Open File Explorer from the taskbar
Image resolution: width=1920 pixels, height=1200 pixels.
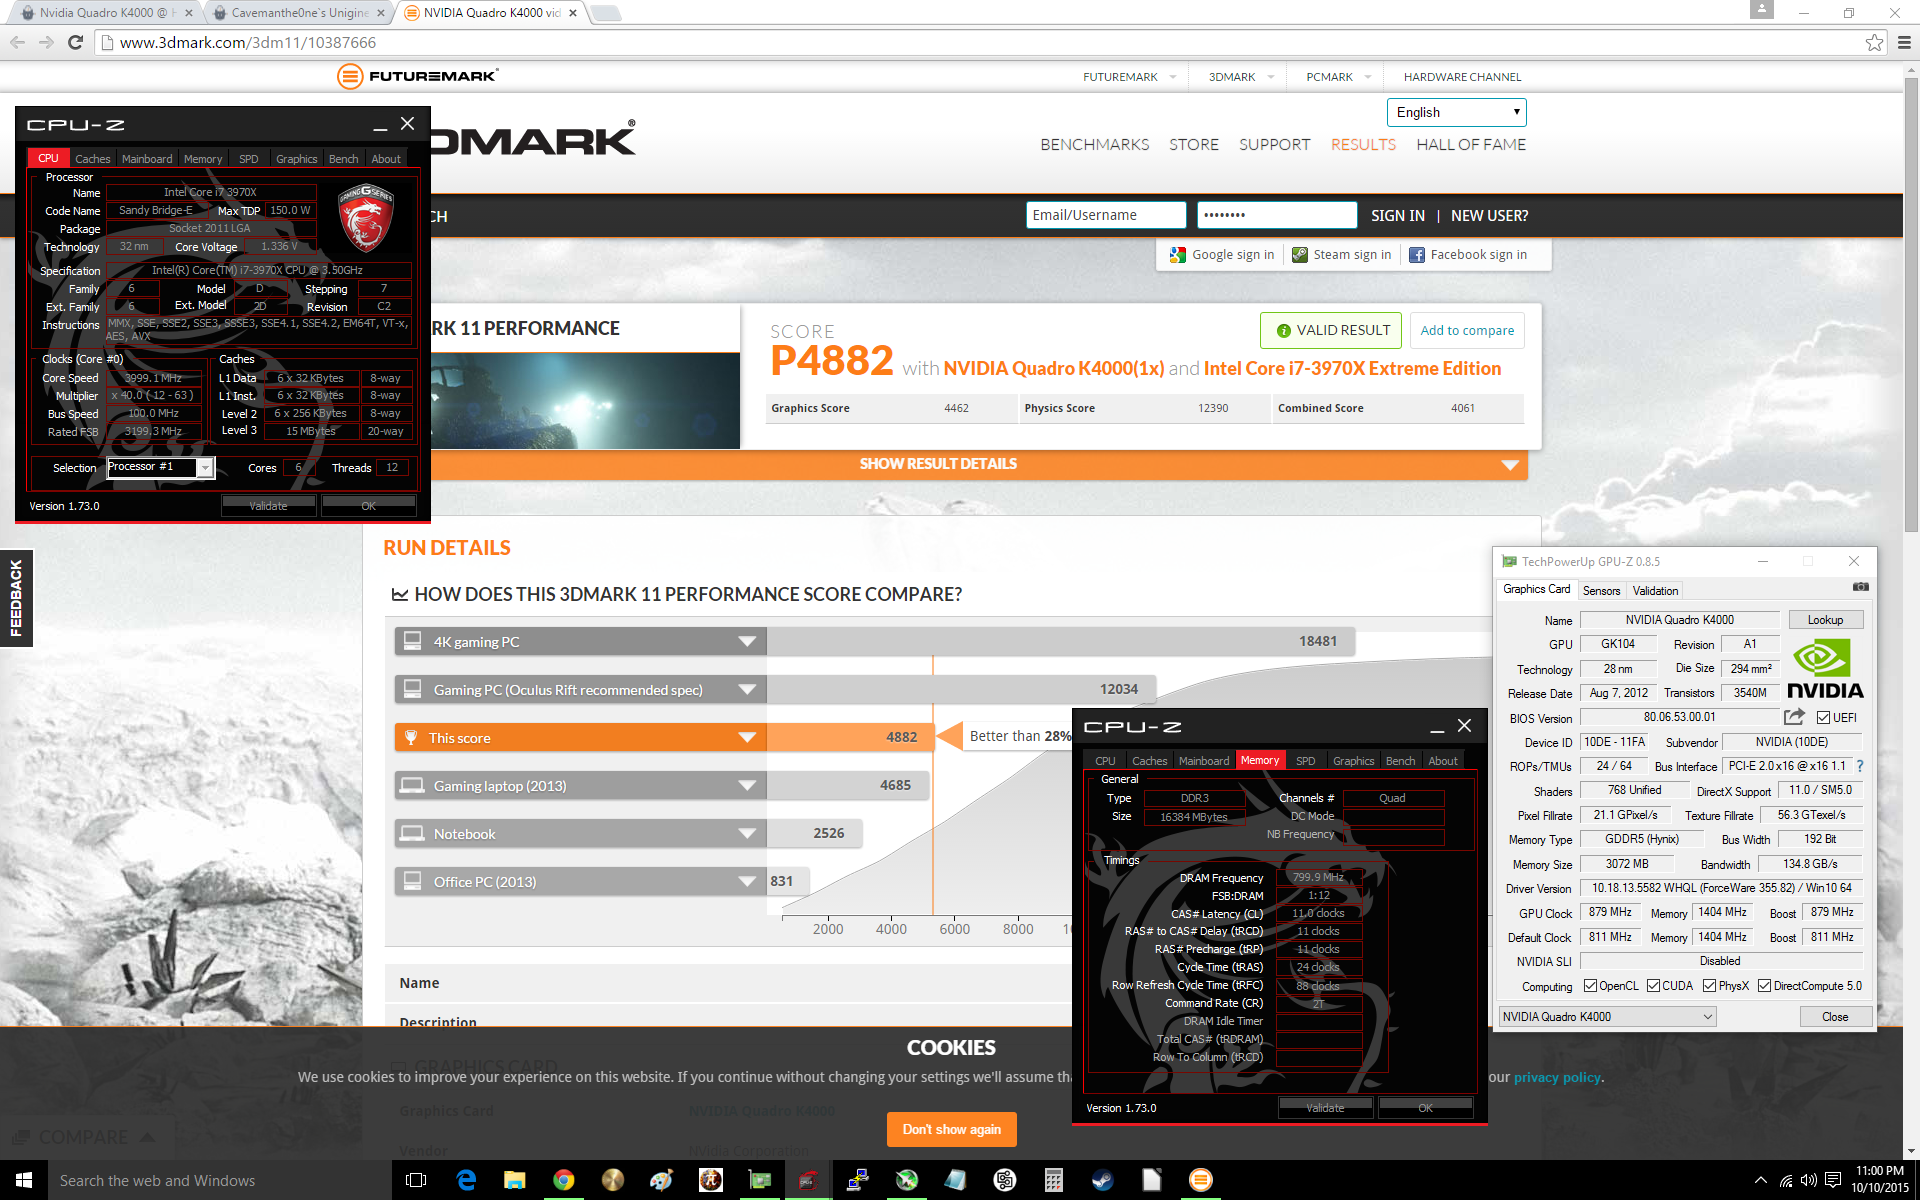pos(515,1180)
